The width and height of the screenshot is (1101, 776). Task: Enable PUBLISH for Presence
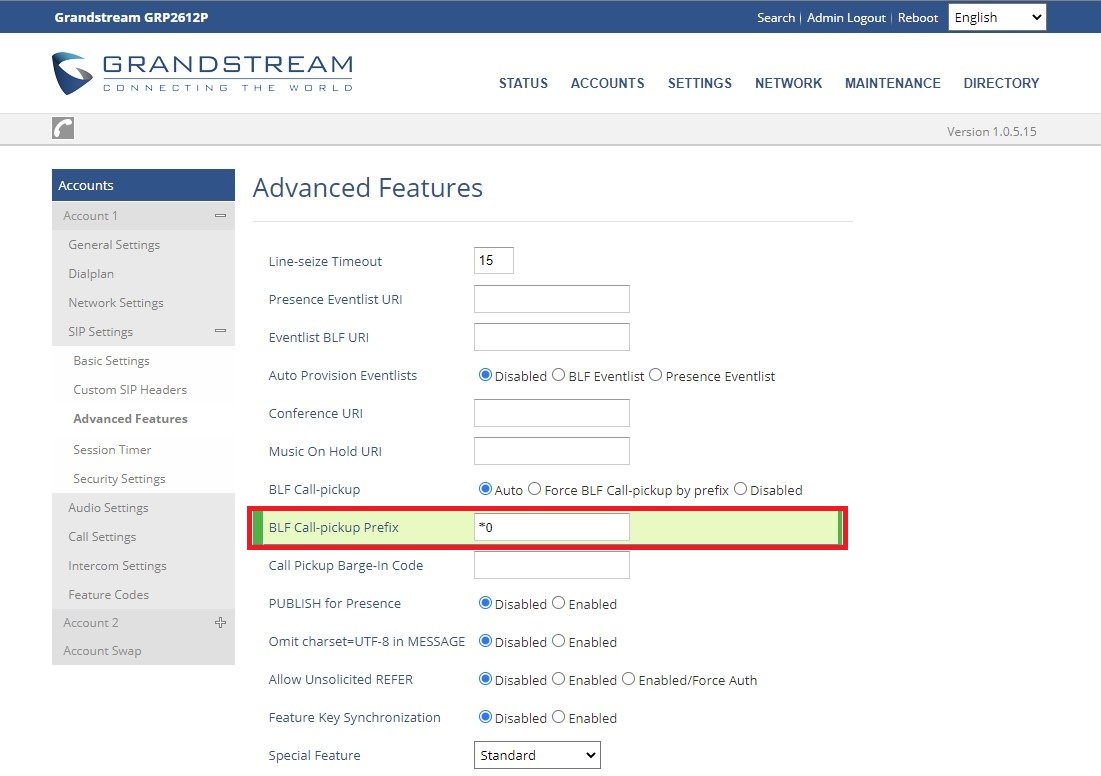pos(559,604)
